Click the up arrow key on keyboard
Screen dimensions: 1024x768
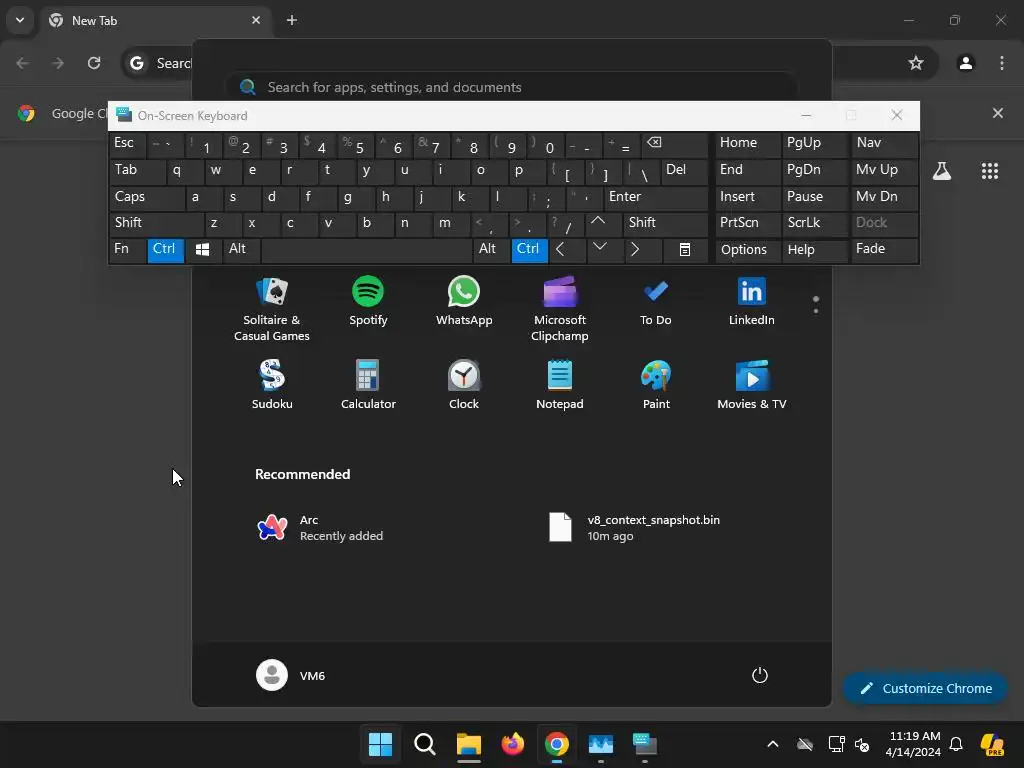pyautogui.click(x=603, y=223)
